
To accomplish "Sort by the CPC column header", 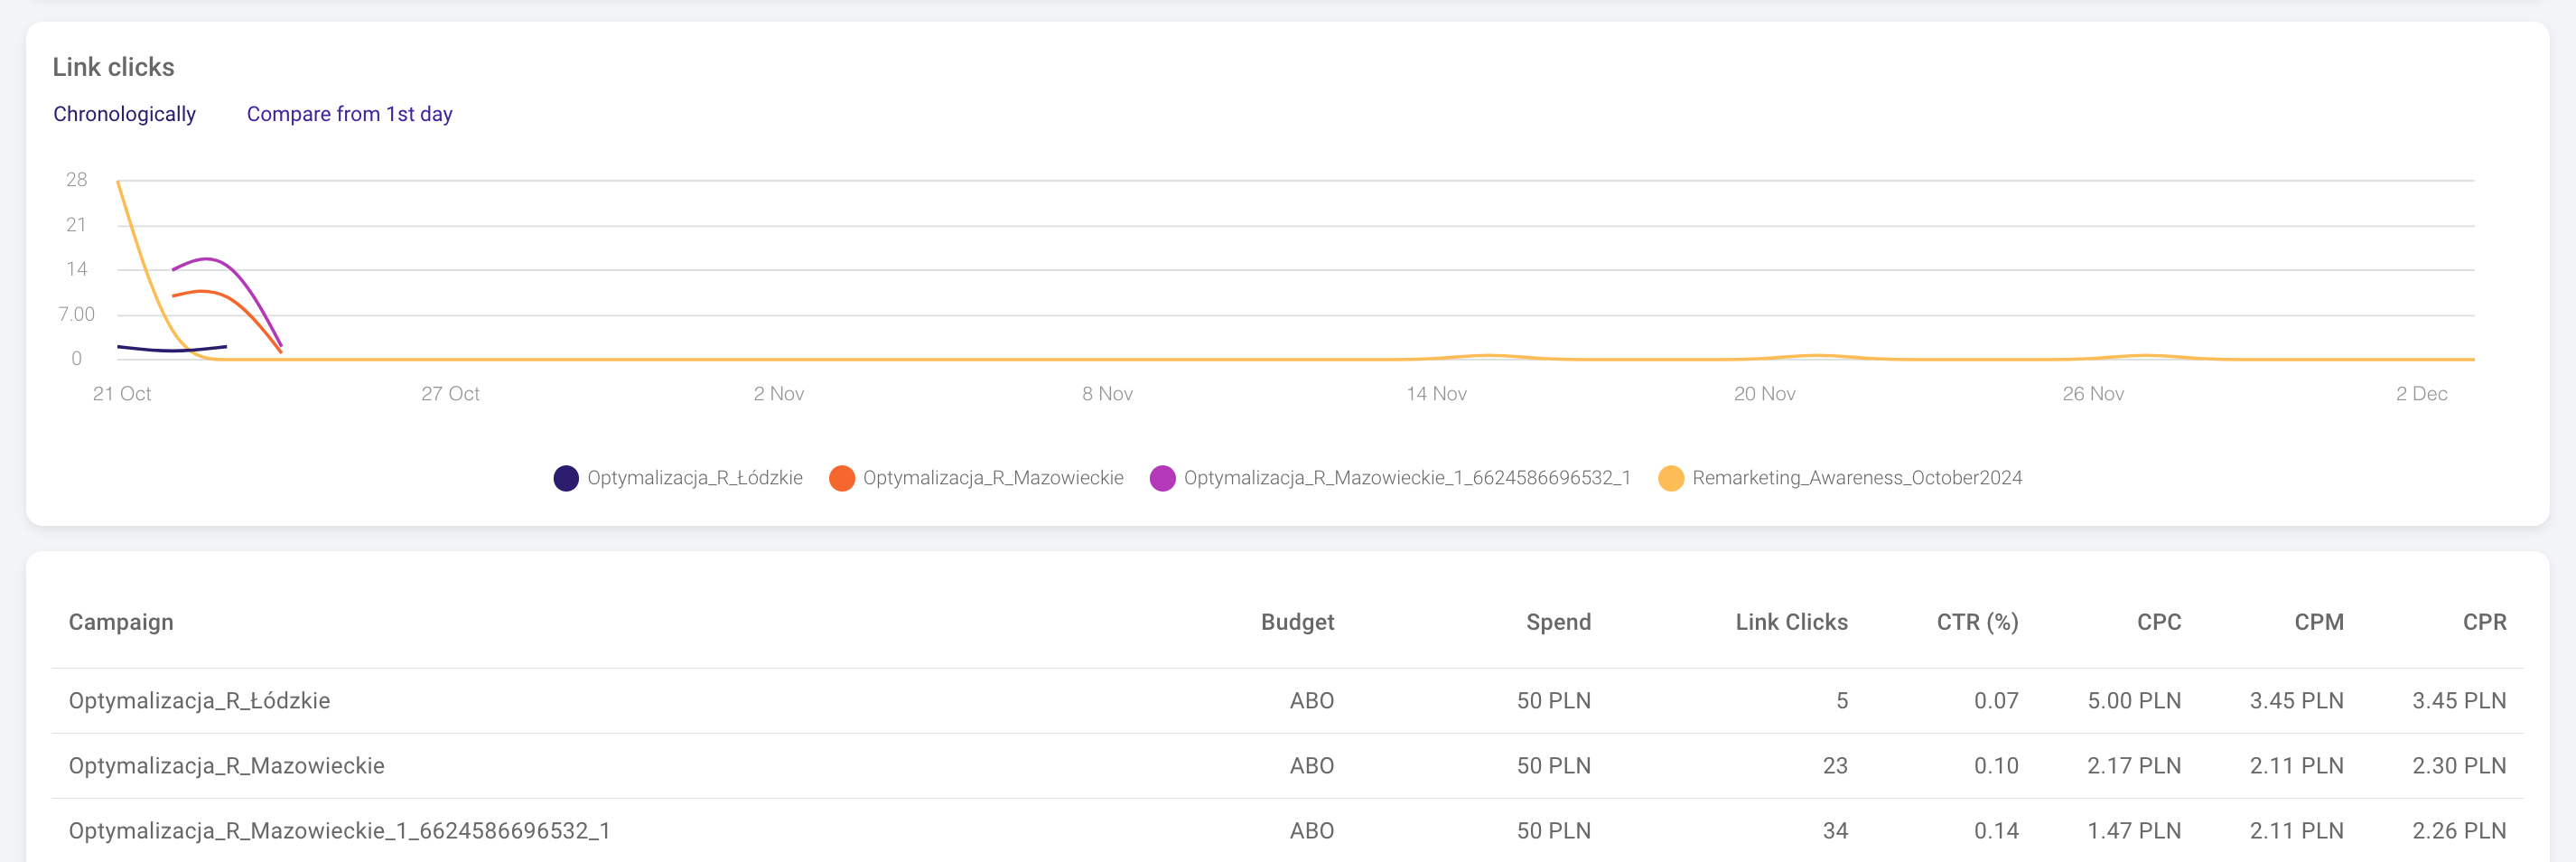I will tap(2158, 622).
